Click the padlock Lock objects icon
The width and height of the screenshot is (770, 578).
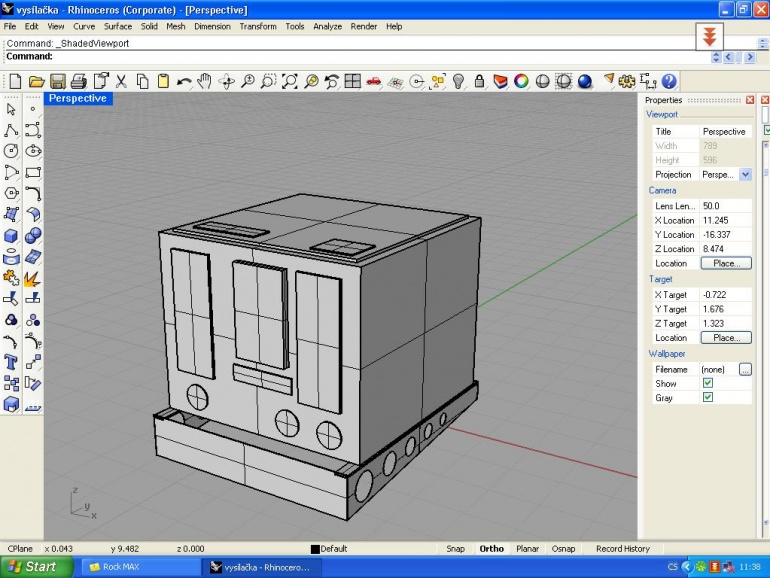click(479, 81)
